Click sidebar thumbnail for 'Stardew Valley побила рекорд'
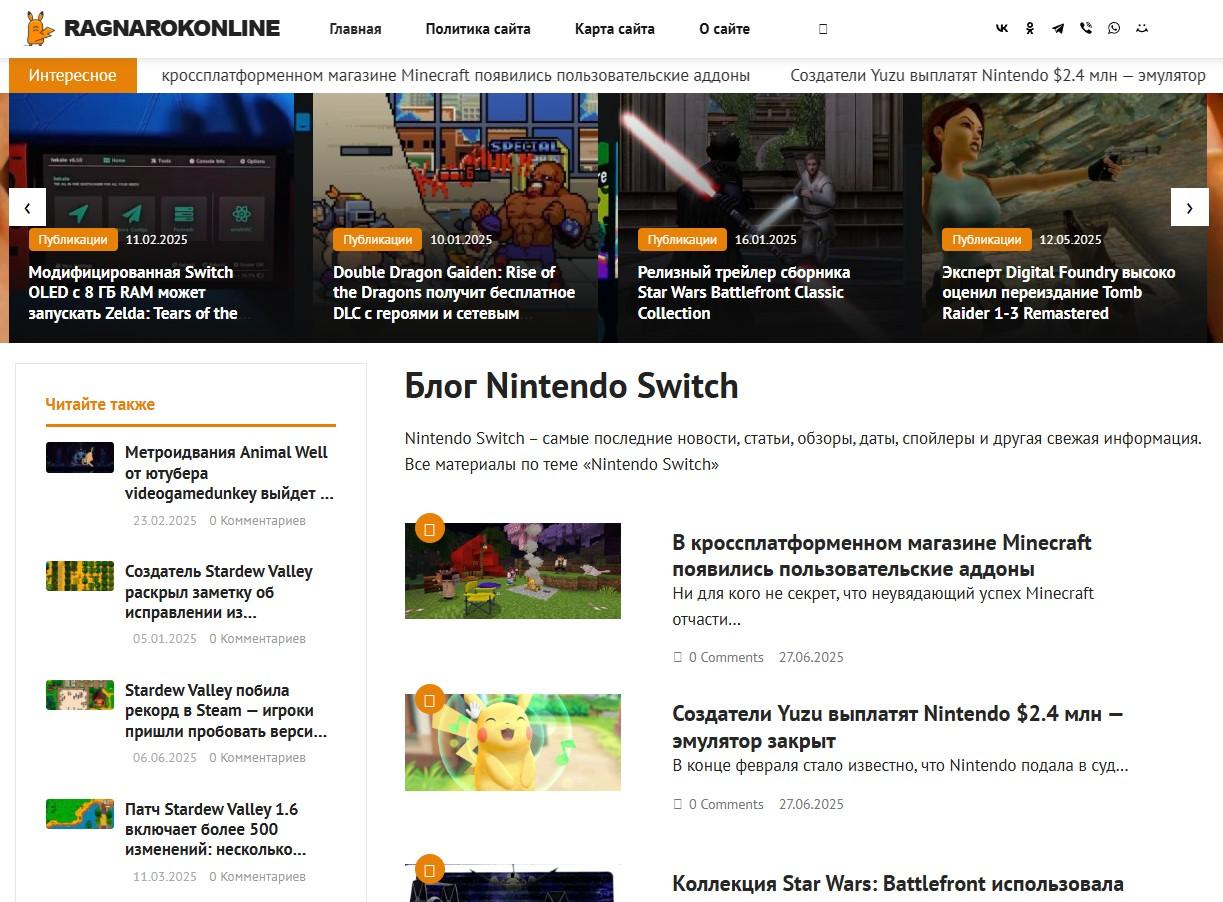The height and width of the screenshot is (902, 1223). (x=80, y=695)
